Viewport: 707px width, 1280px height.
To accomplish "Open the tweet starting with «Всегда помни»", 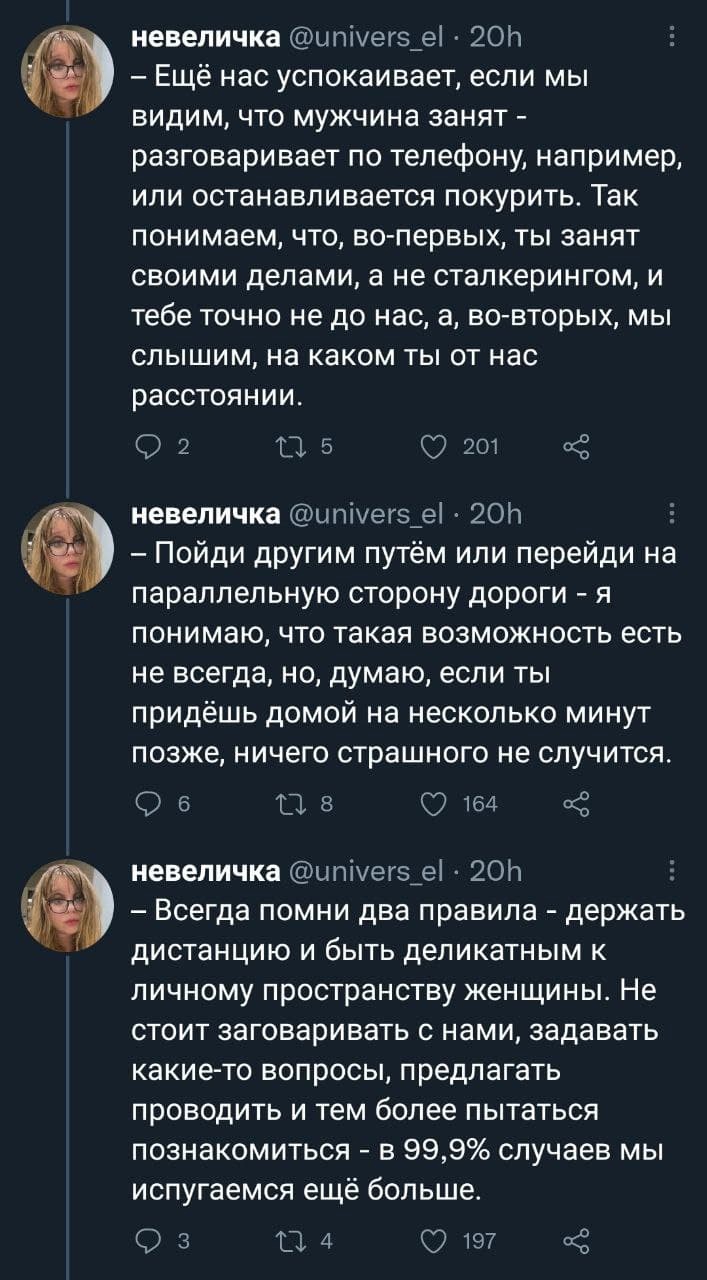I will [x=400, y=1050].
